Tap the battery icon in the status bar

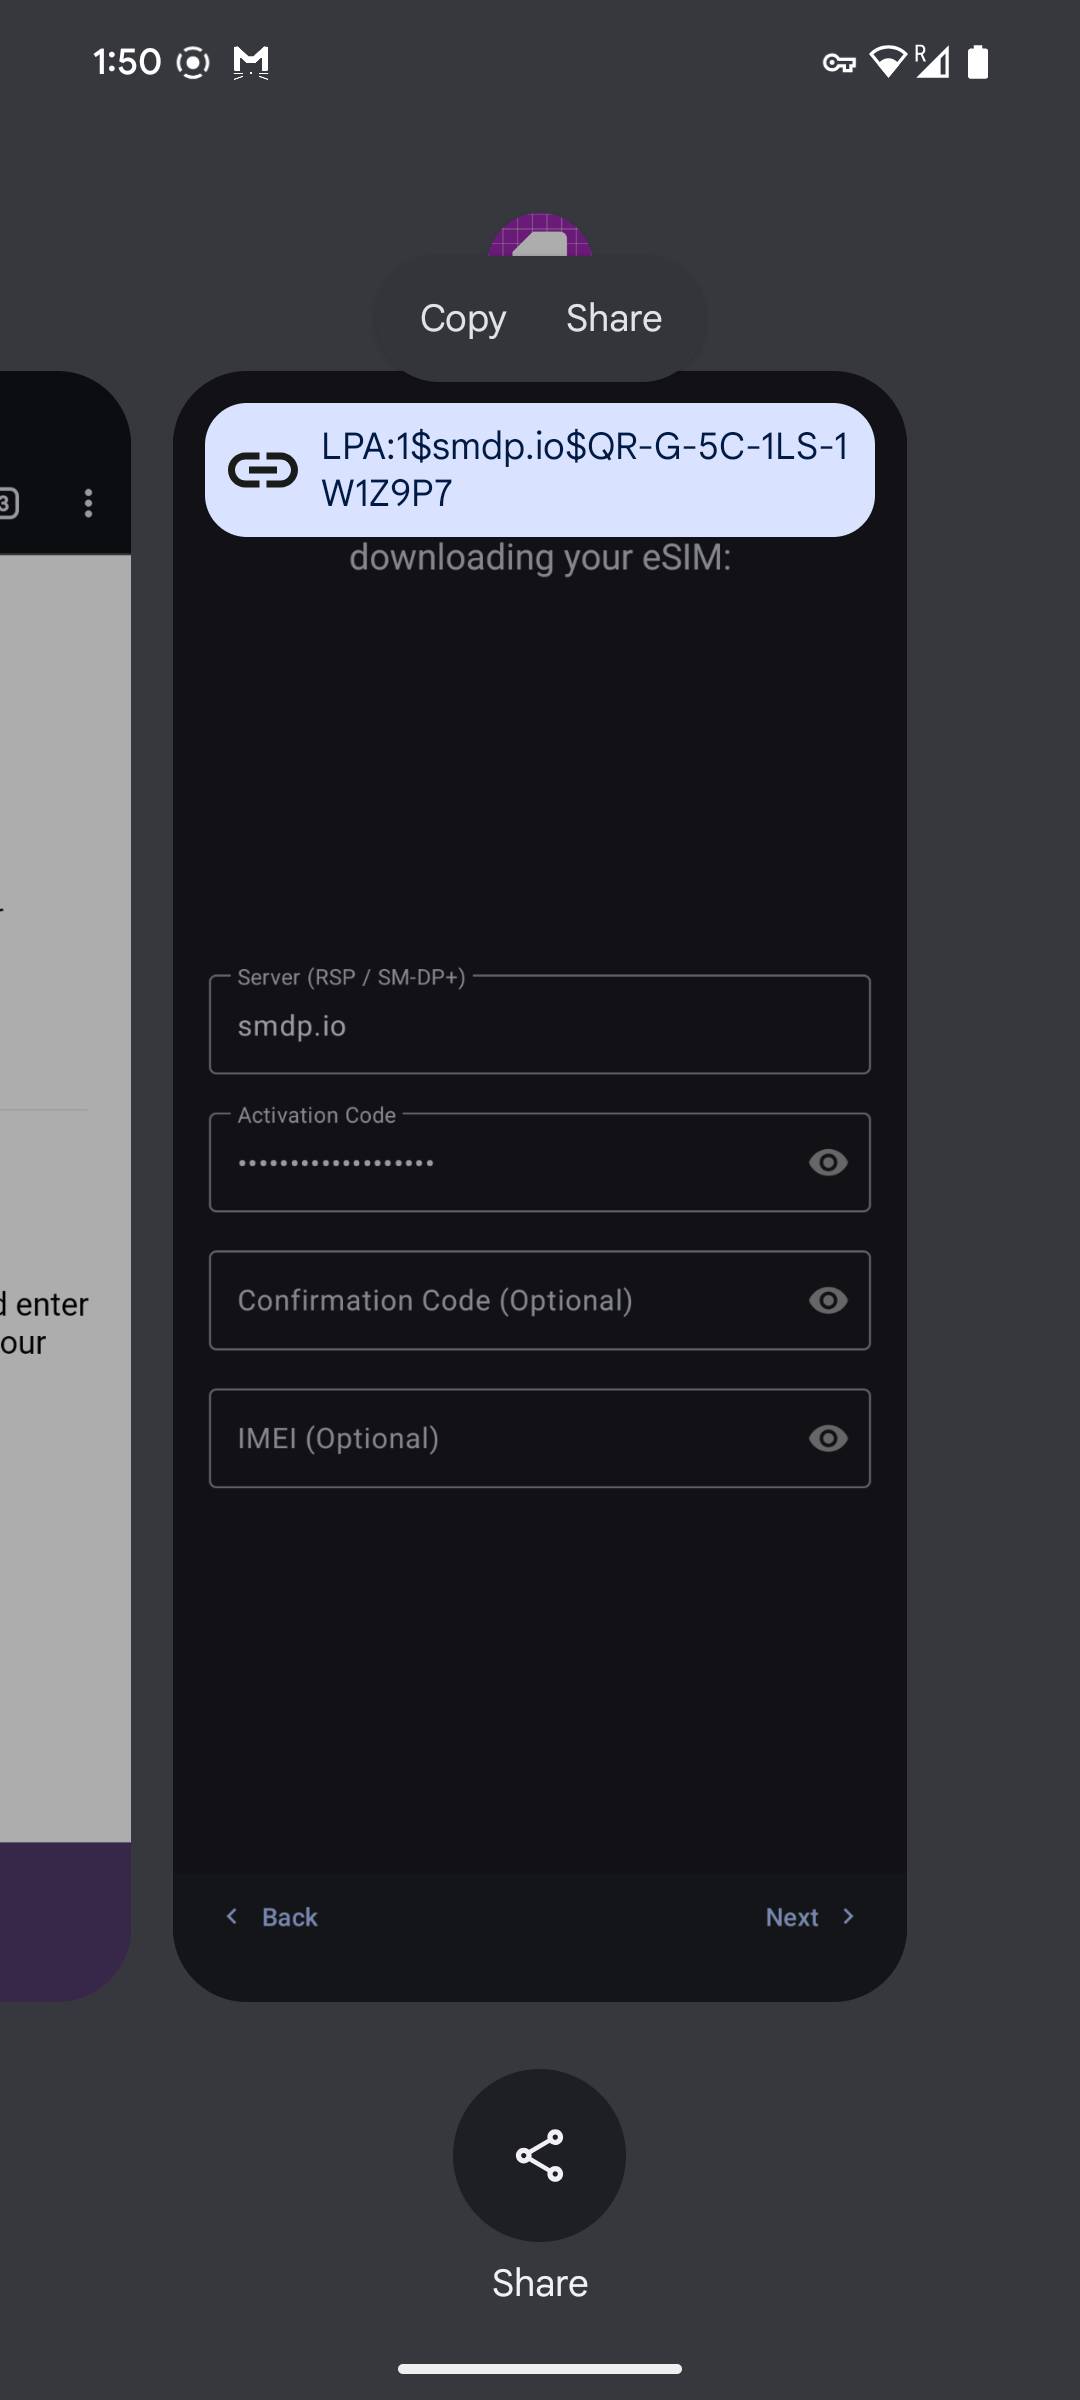click(x=978, y=62)
